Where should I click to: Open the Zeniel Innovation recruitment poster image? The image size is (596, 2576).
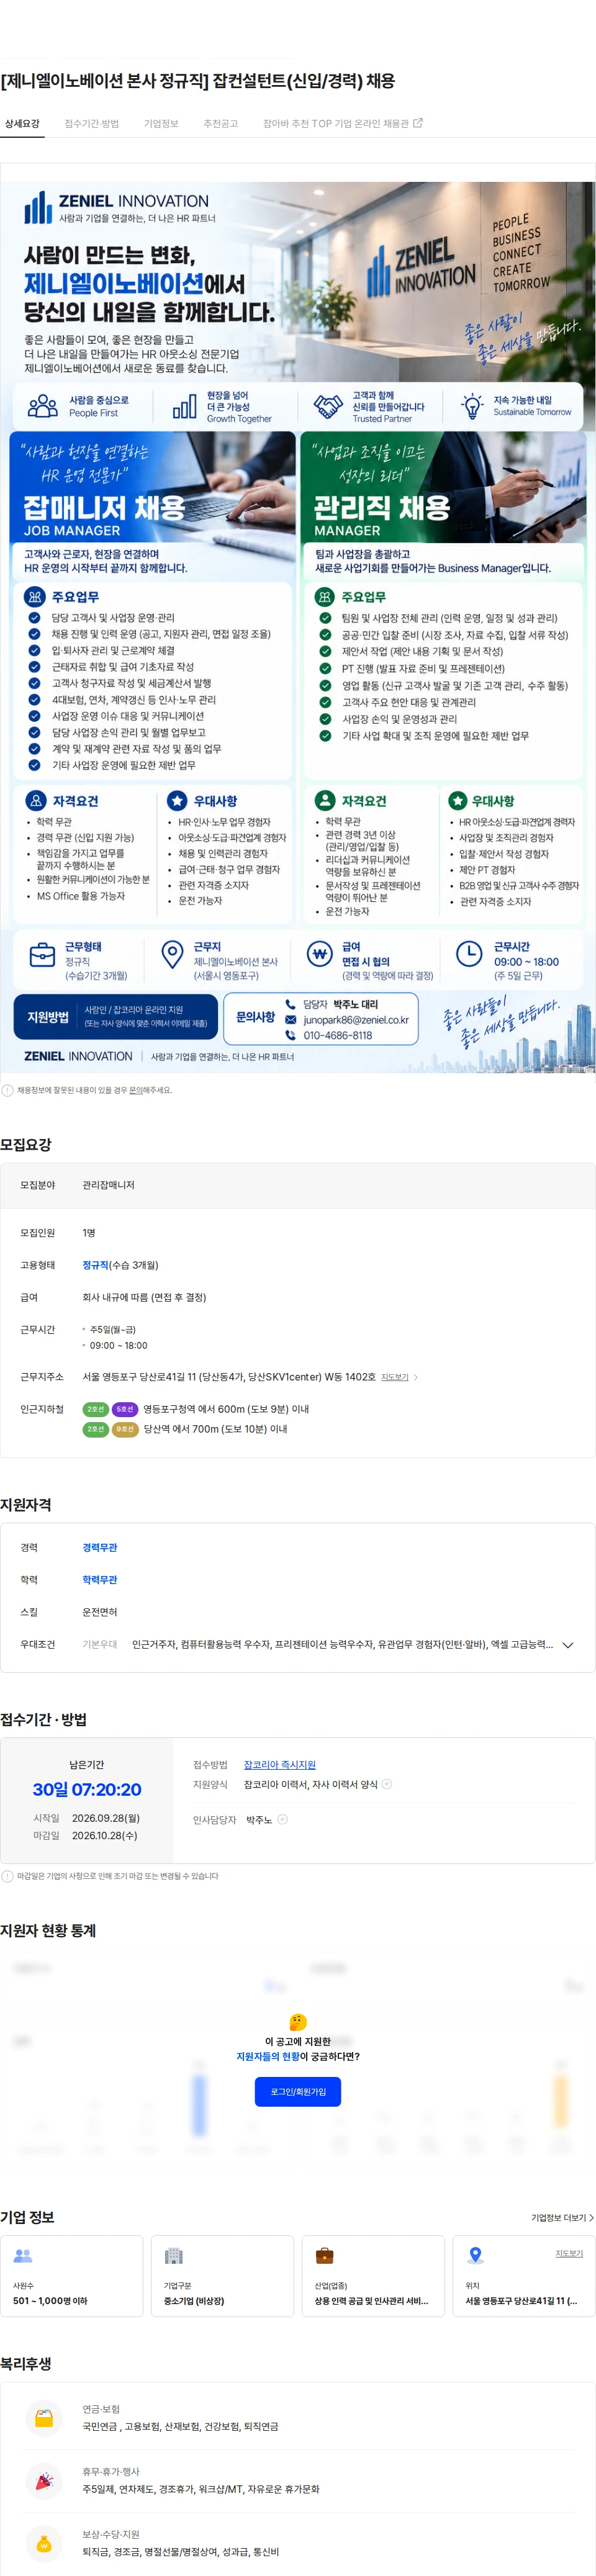click(x=298, y=626)
